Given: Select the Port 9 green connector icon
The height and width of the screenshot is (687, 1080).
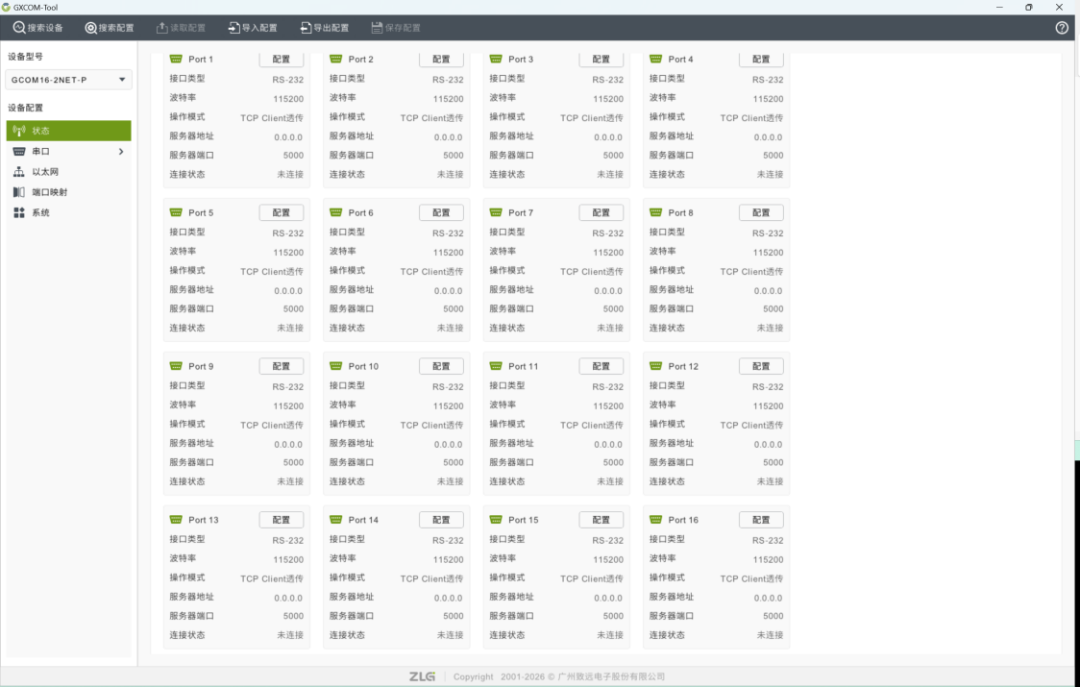Looking at the screenshot, I should pos(176,366).
